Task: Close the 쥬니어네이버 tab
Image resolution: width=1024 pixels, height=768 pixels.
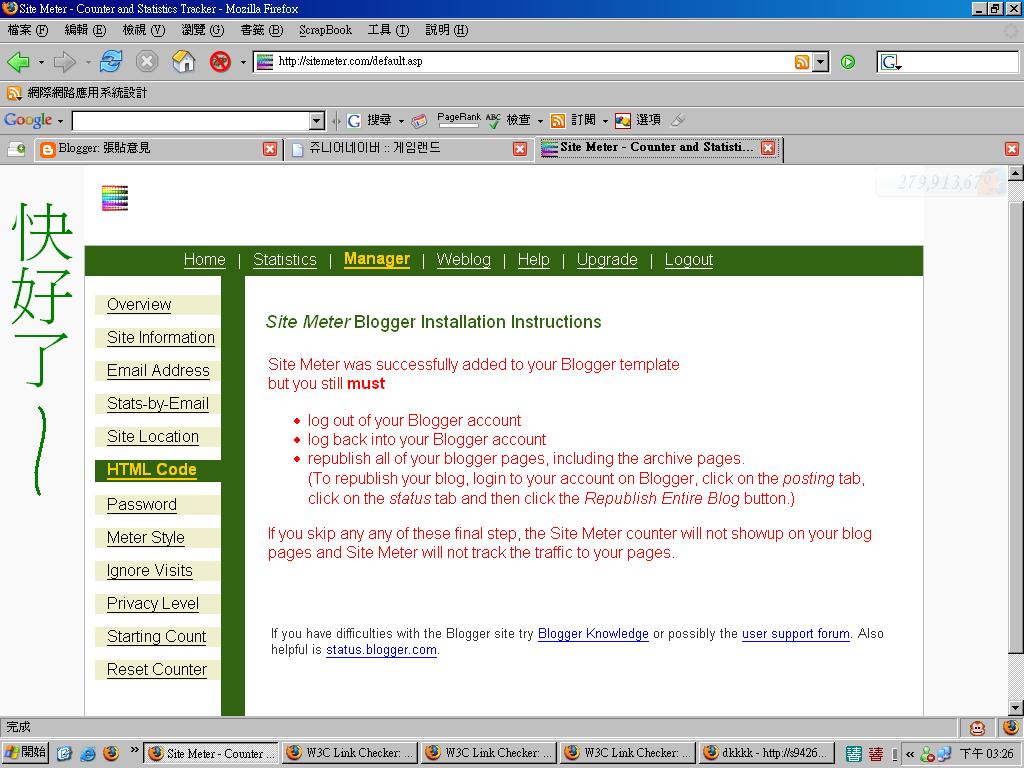Action: (520, 149)
